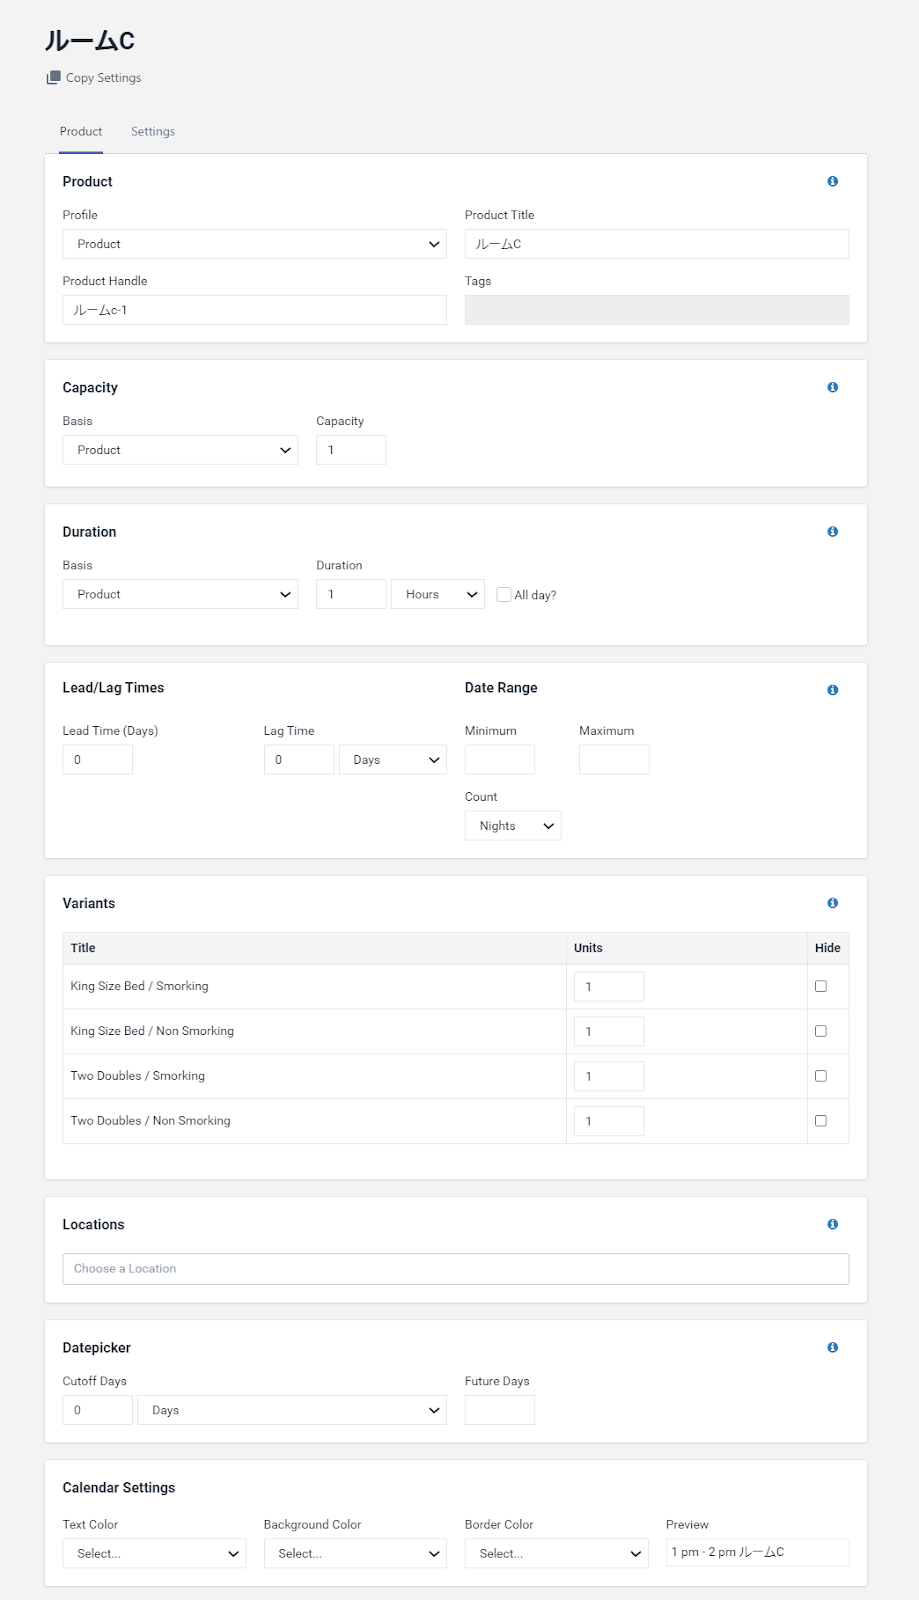The width and height of the screenshot is (919, 1600).
Task: Open the Locations section info icon
Action: pos(832,1225)
